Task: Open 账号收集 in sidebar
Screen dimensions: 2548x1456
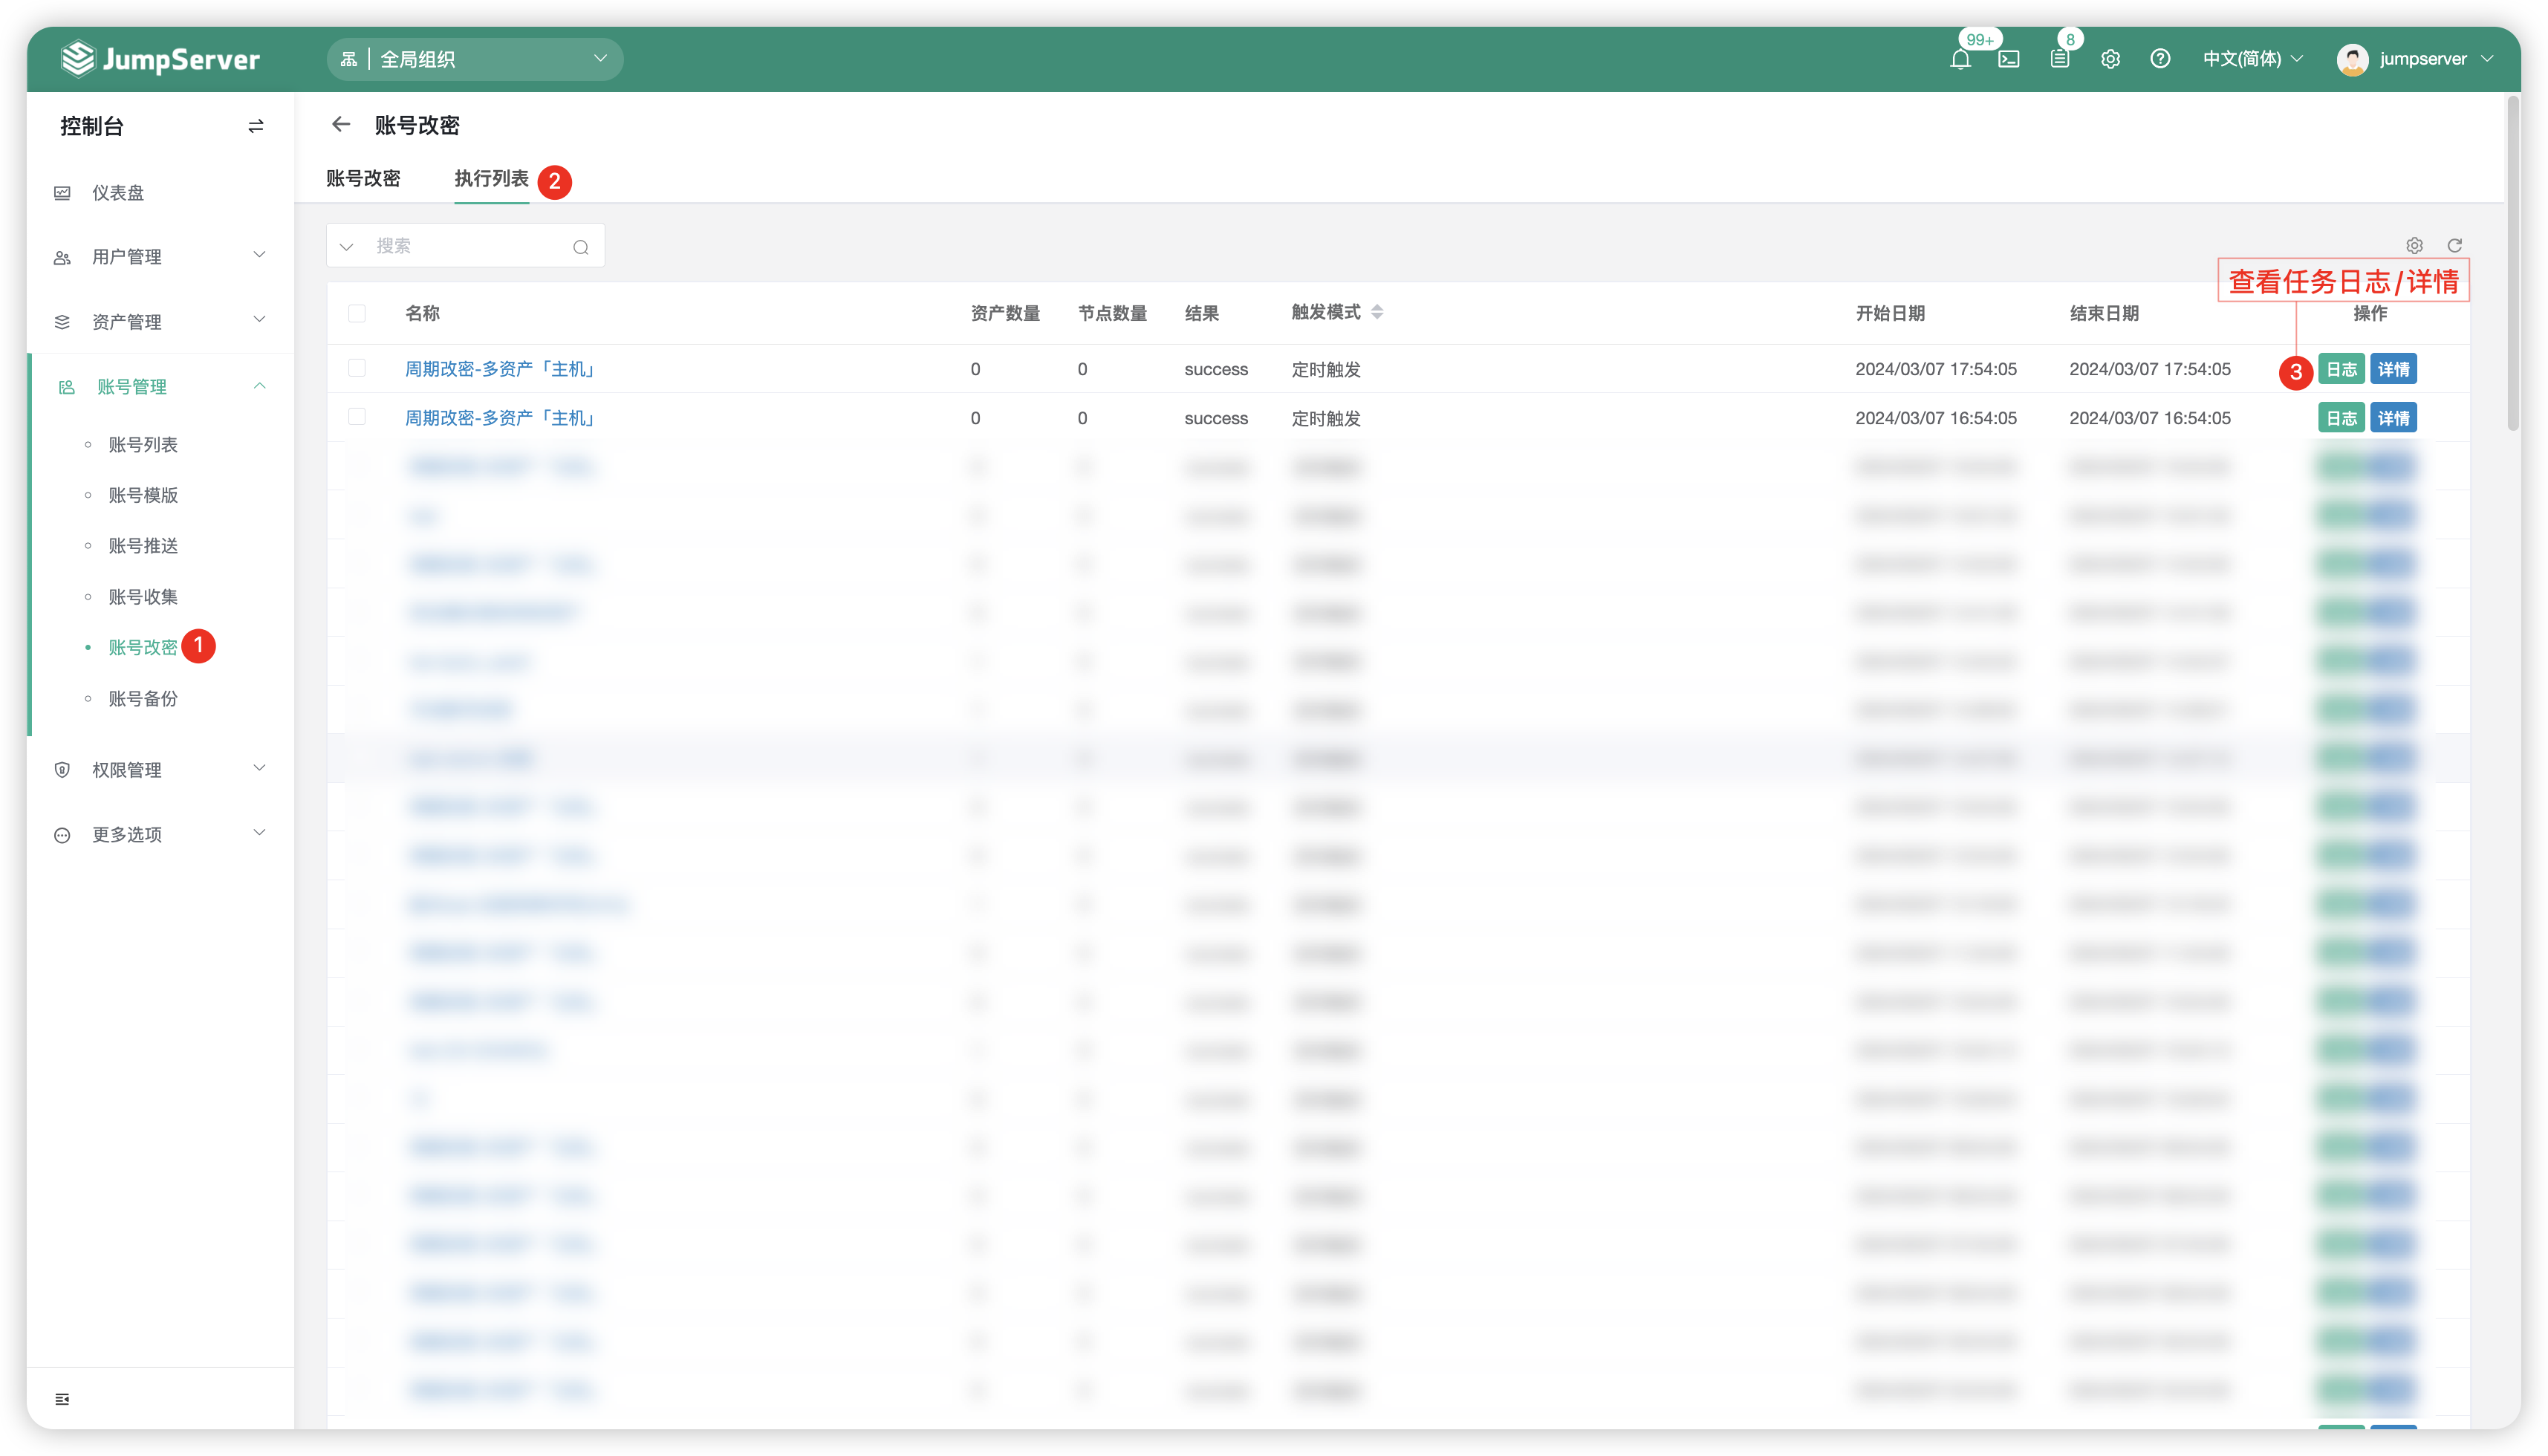Action: click(x=143, y=597)
